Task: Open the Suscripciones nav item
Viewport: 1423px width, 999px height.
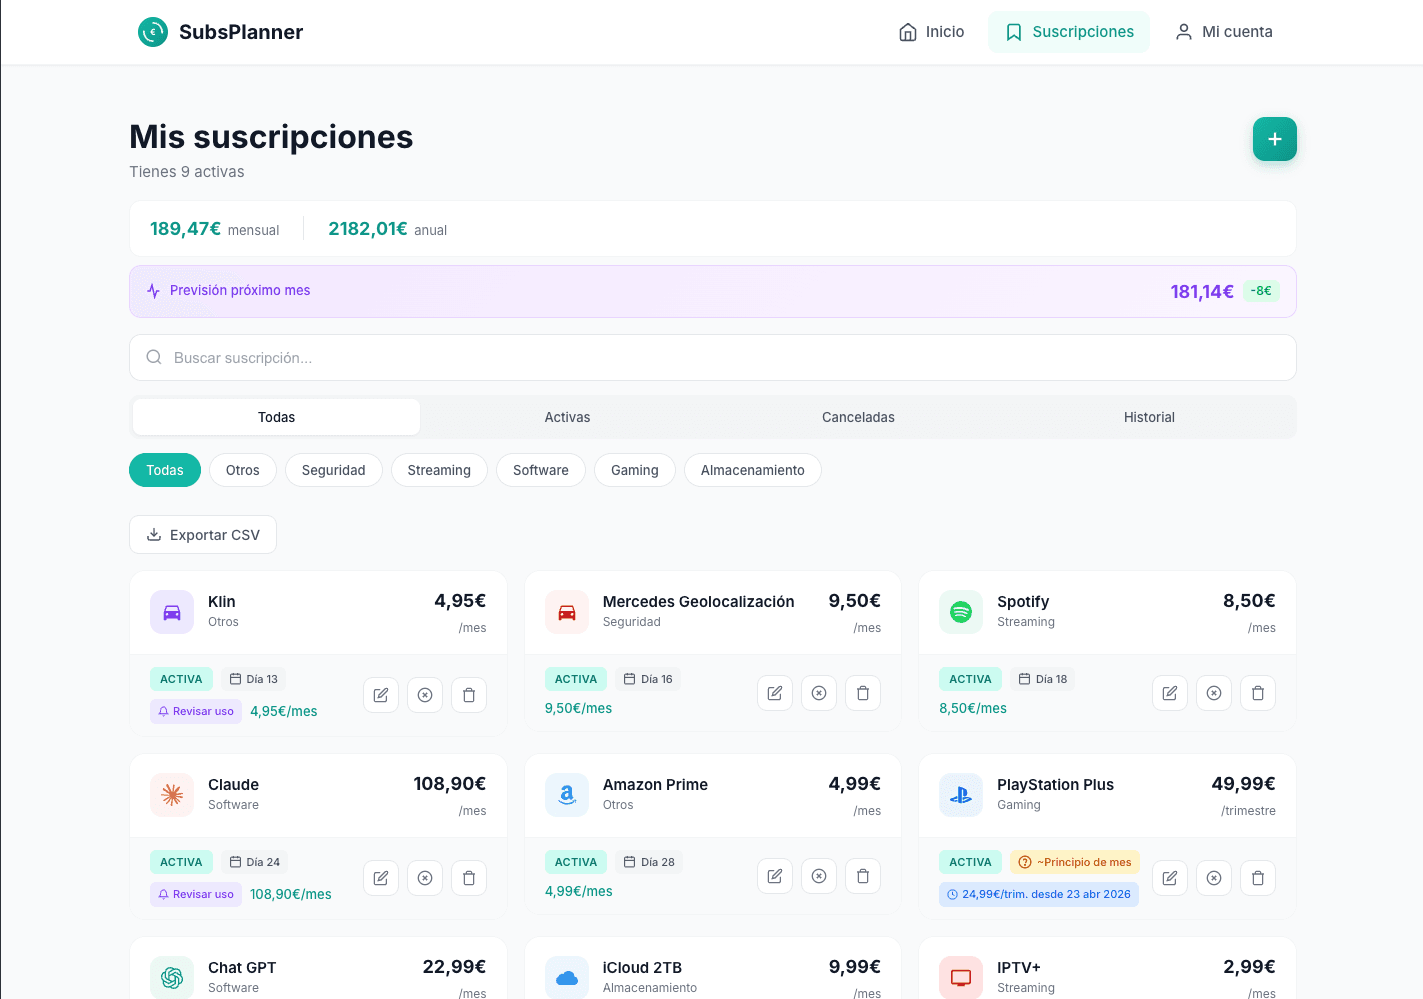Action: pos(1069,32)
